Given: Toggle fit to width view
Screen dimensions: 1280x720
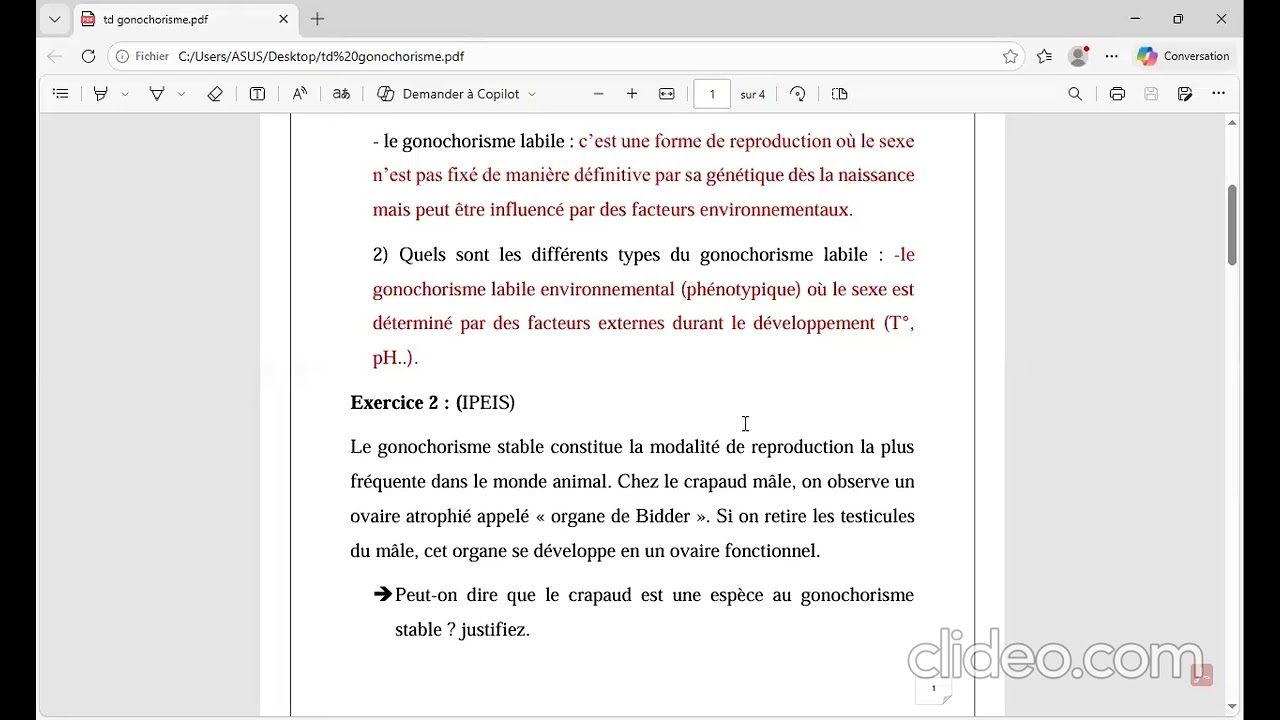Looking at the screenshot, I should coord(667,94).
